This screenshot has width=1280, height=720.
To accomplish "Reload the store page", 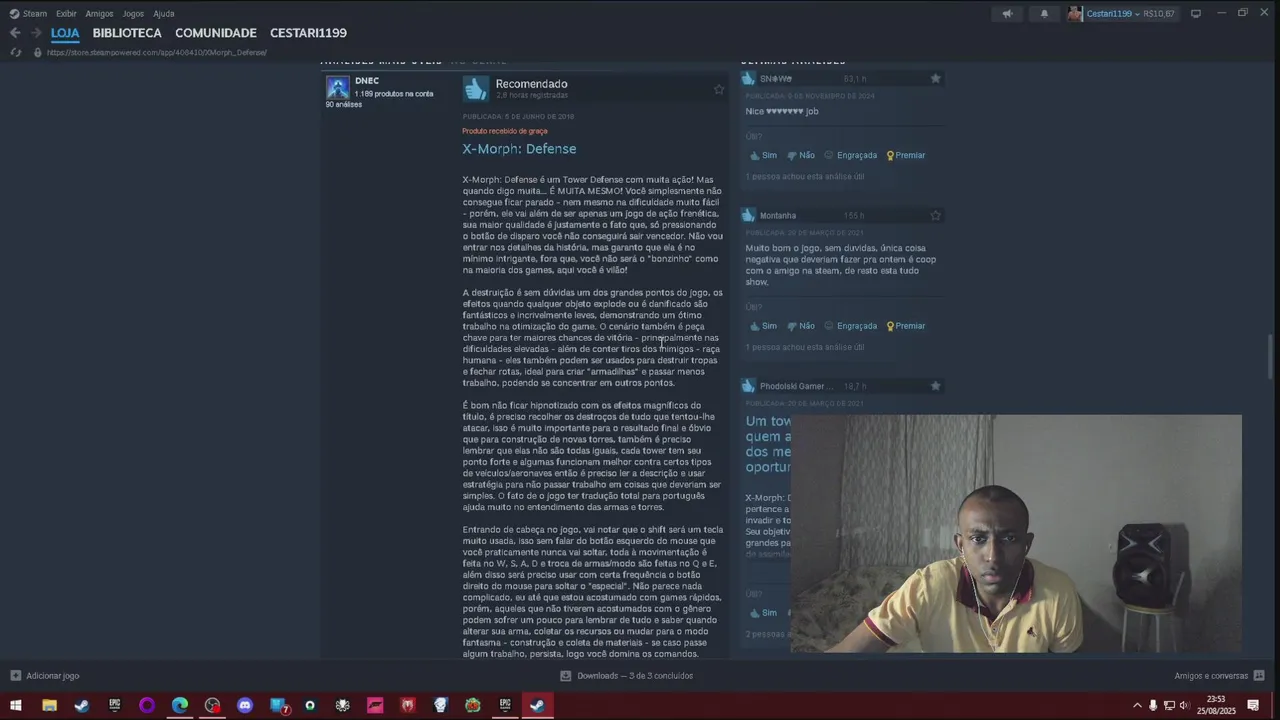I will click(16, 52).
